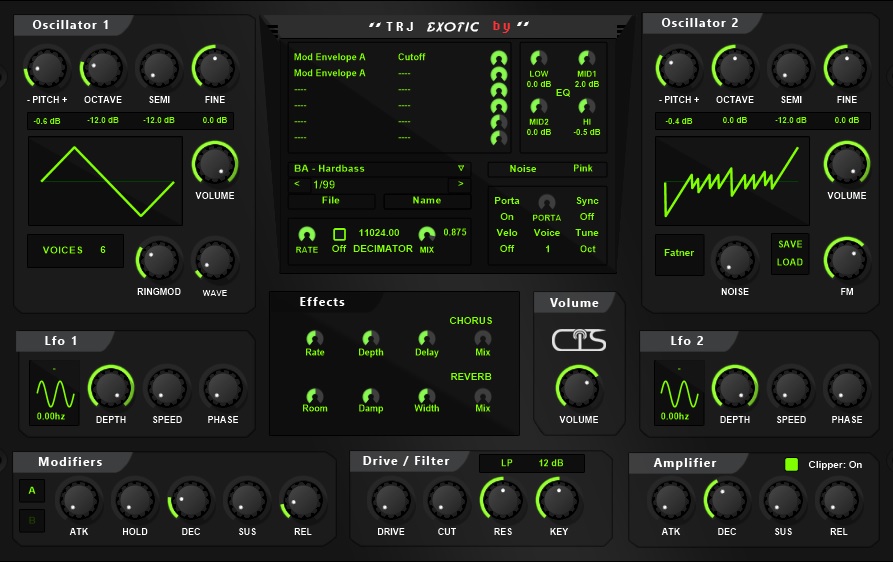Image resolution: width=893 pixels, height=562 pixels.
Task: Click the Oscillator 1 OCTAVE knob
Action: 103,68
